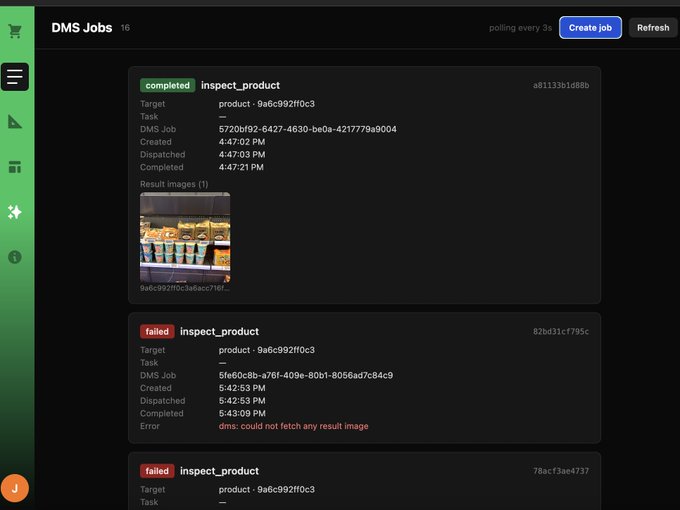Click the Result images (1) label
The width and height of the screenshot is (680, 510).
[174, 184]
